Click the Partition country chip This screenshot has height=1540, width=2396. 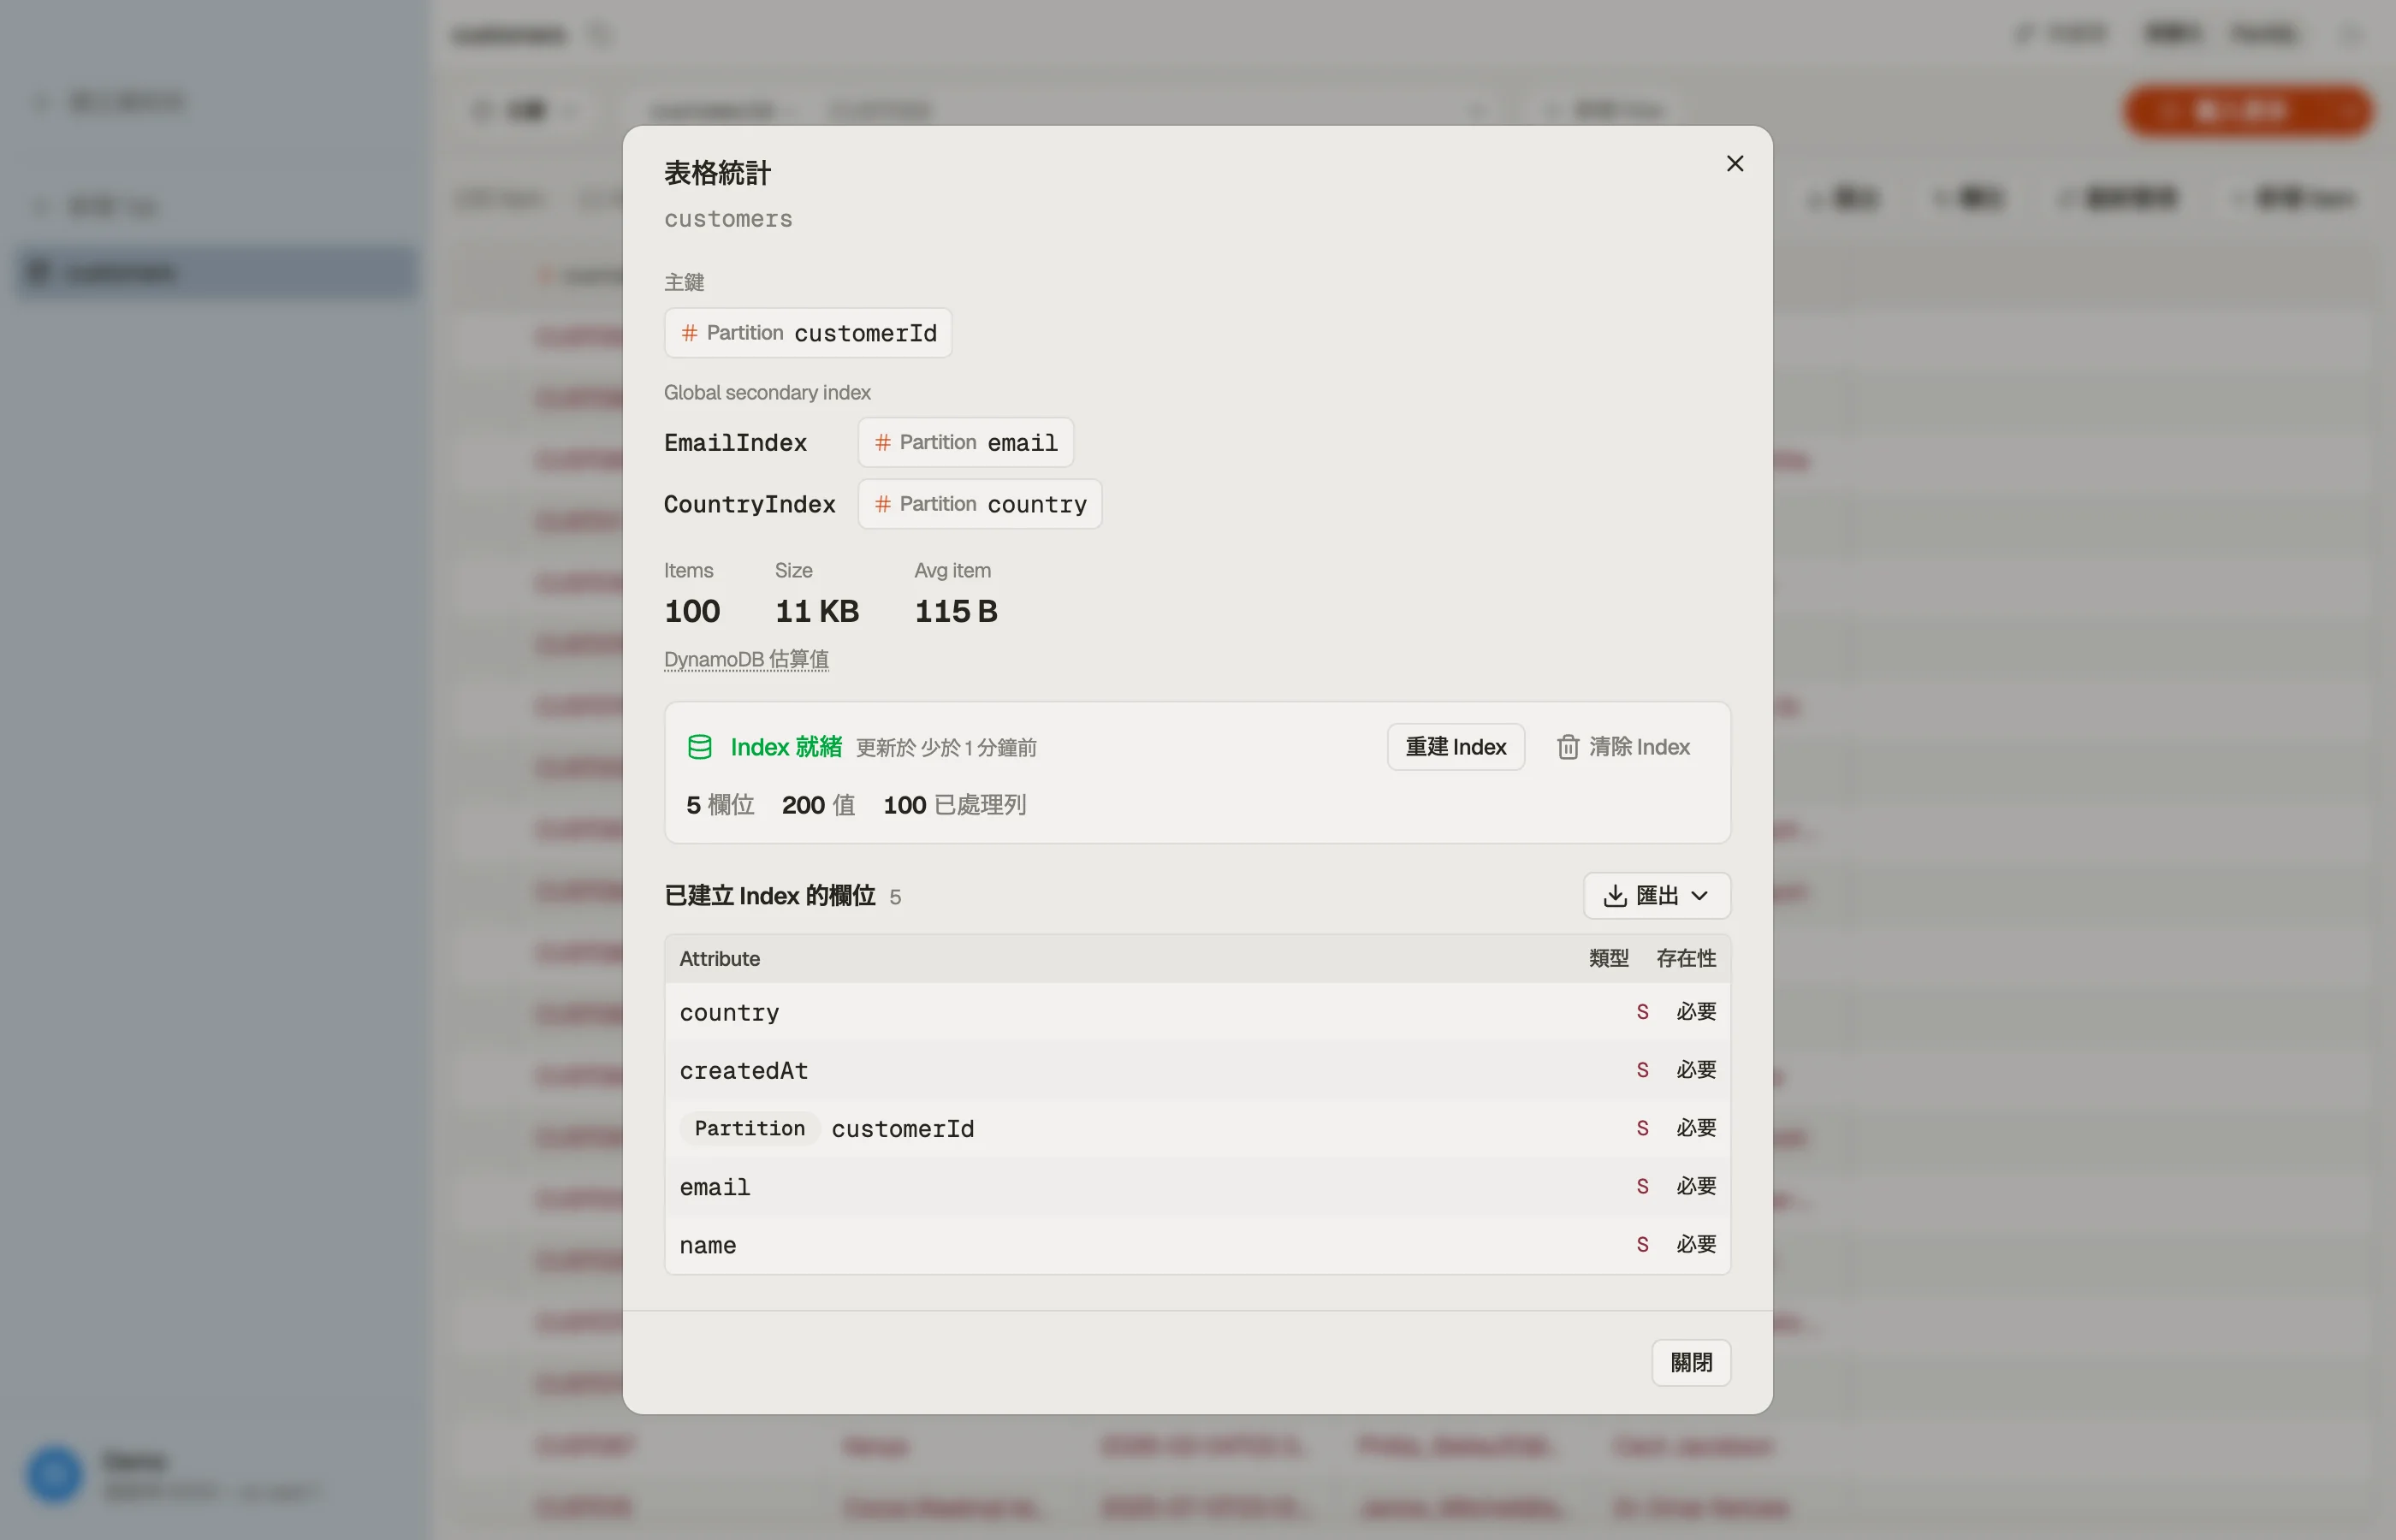[980, 504]
